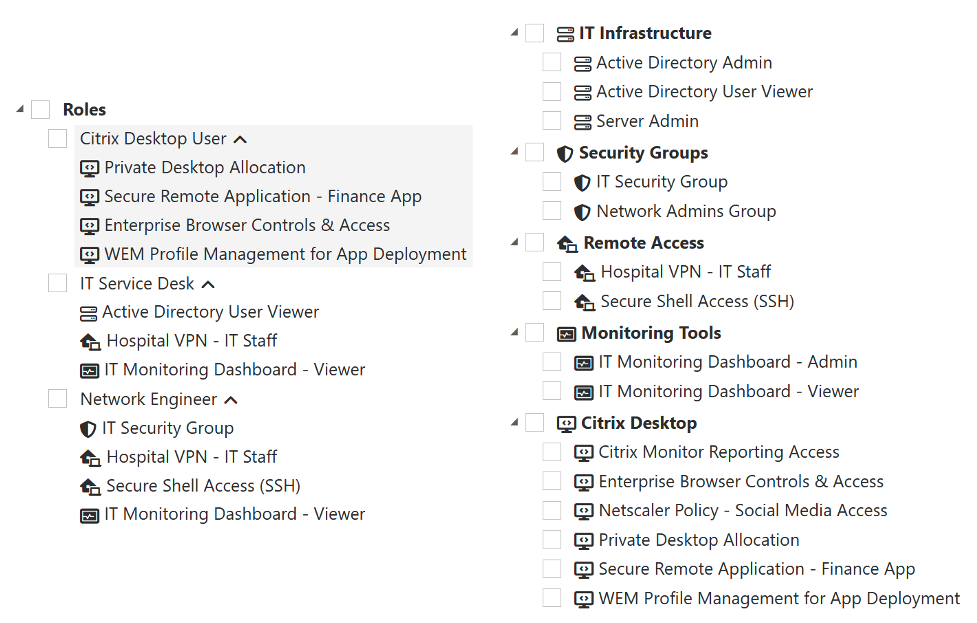
Task: Click the Remote Access group label
Action: (x=643, y=243)
